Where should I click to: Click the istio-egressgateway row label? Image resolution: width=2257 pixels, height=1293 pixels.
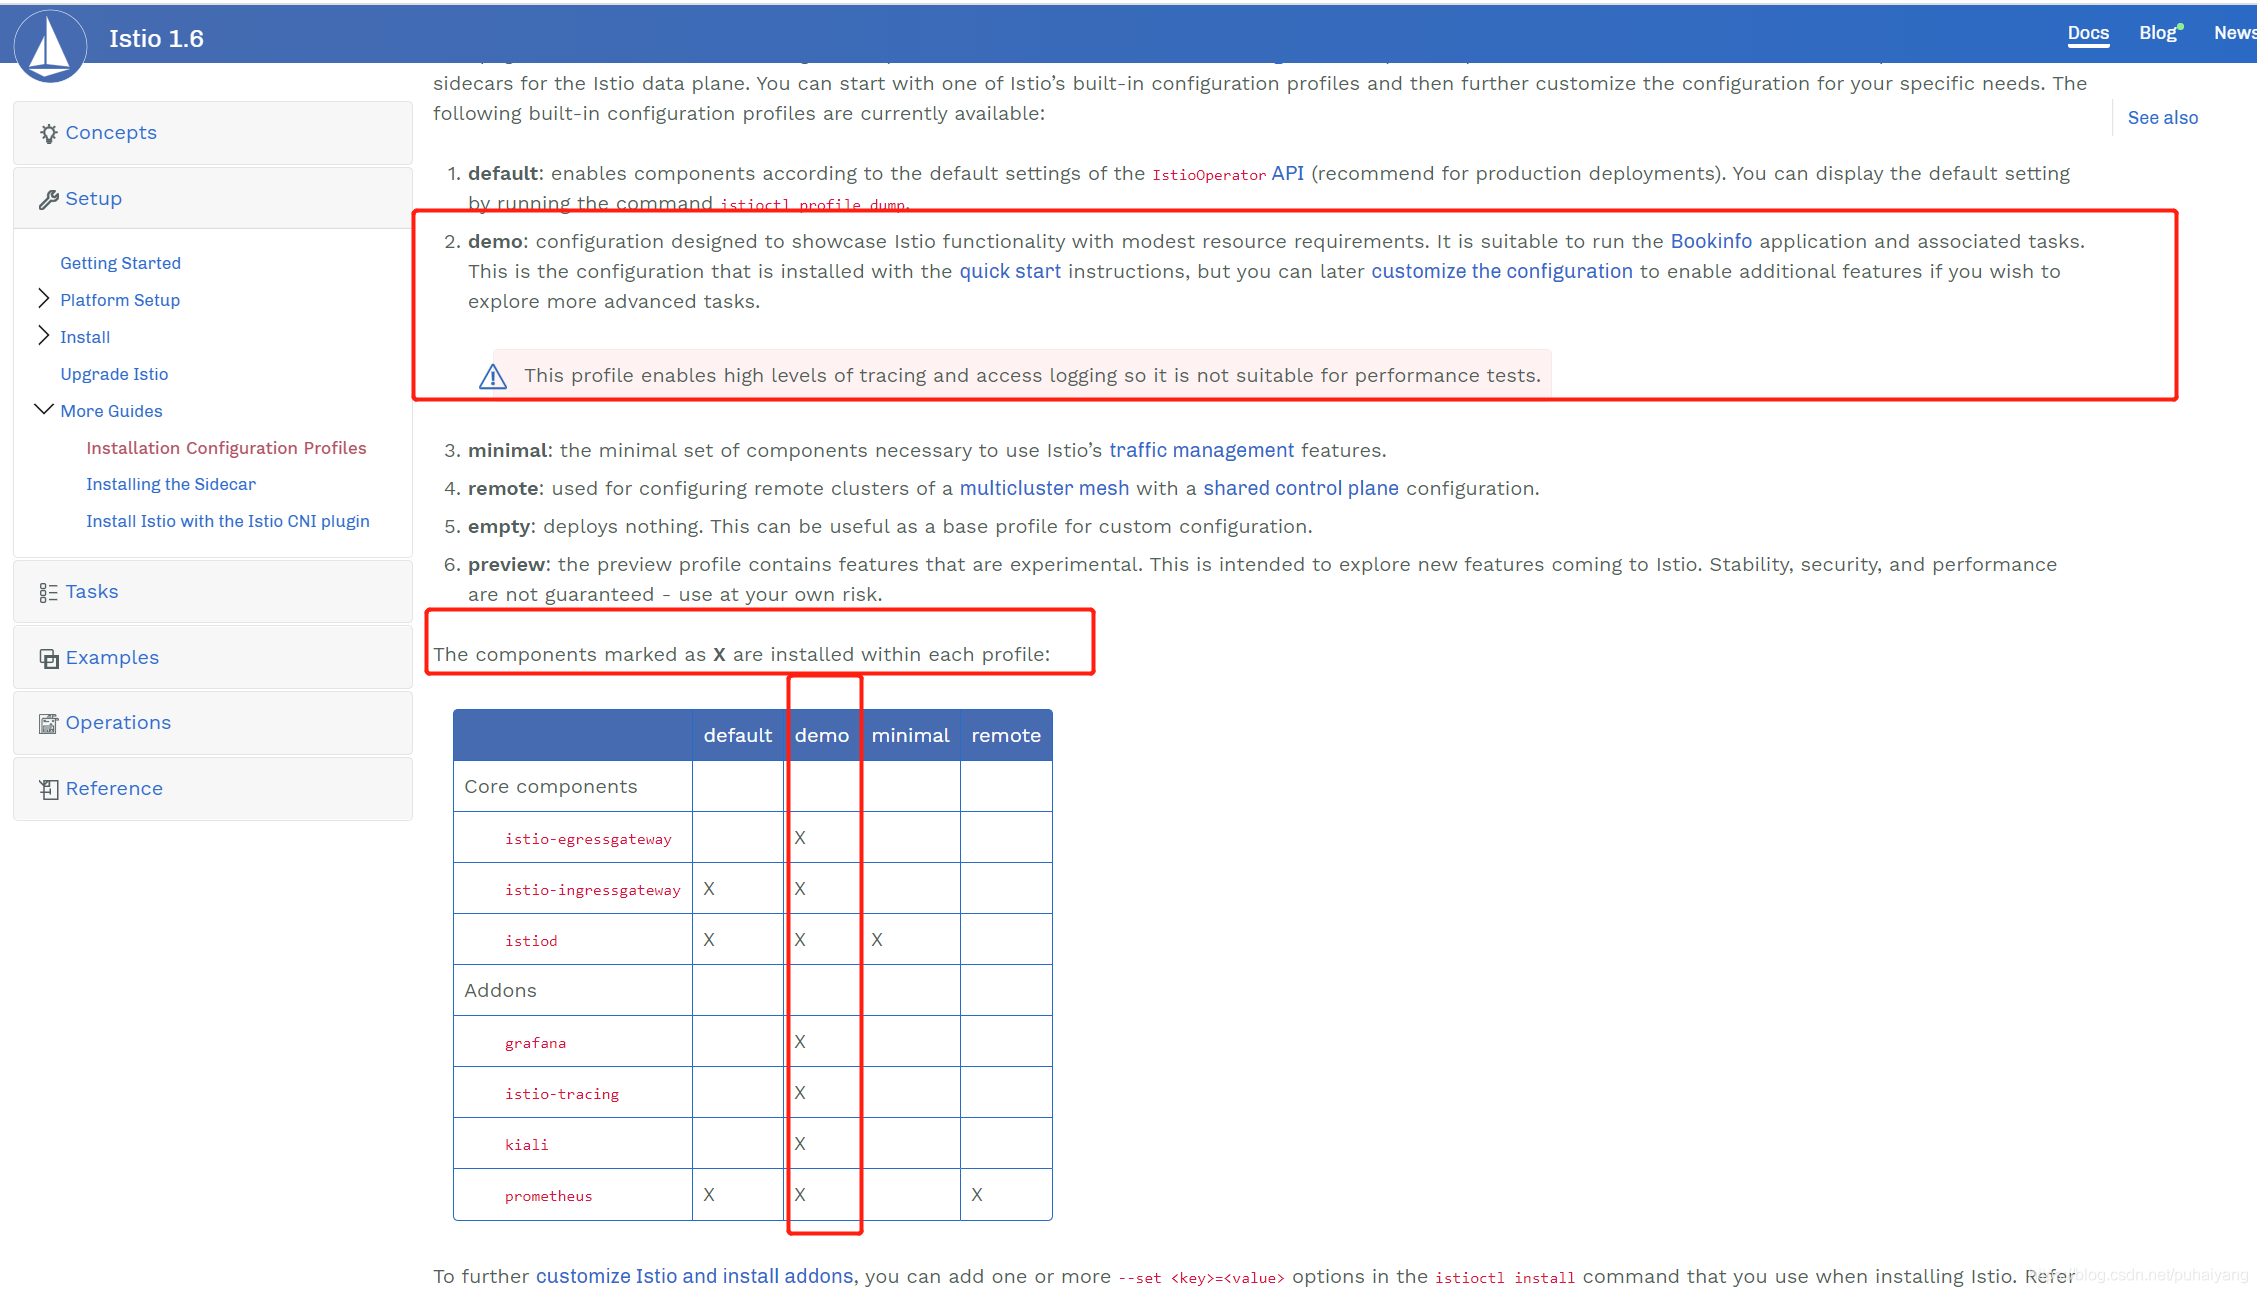pos(588,839)
